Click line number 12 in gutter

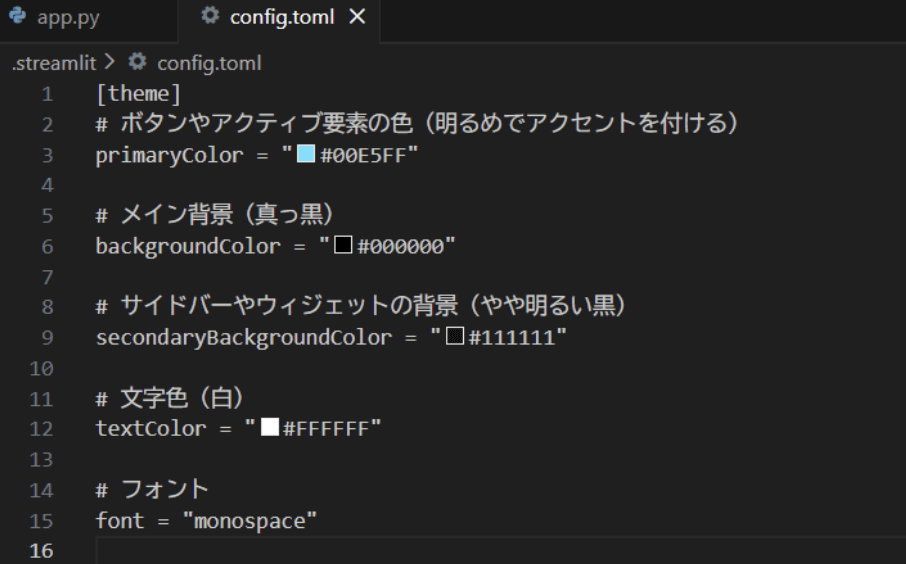click(x=41, y=429)
